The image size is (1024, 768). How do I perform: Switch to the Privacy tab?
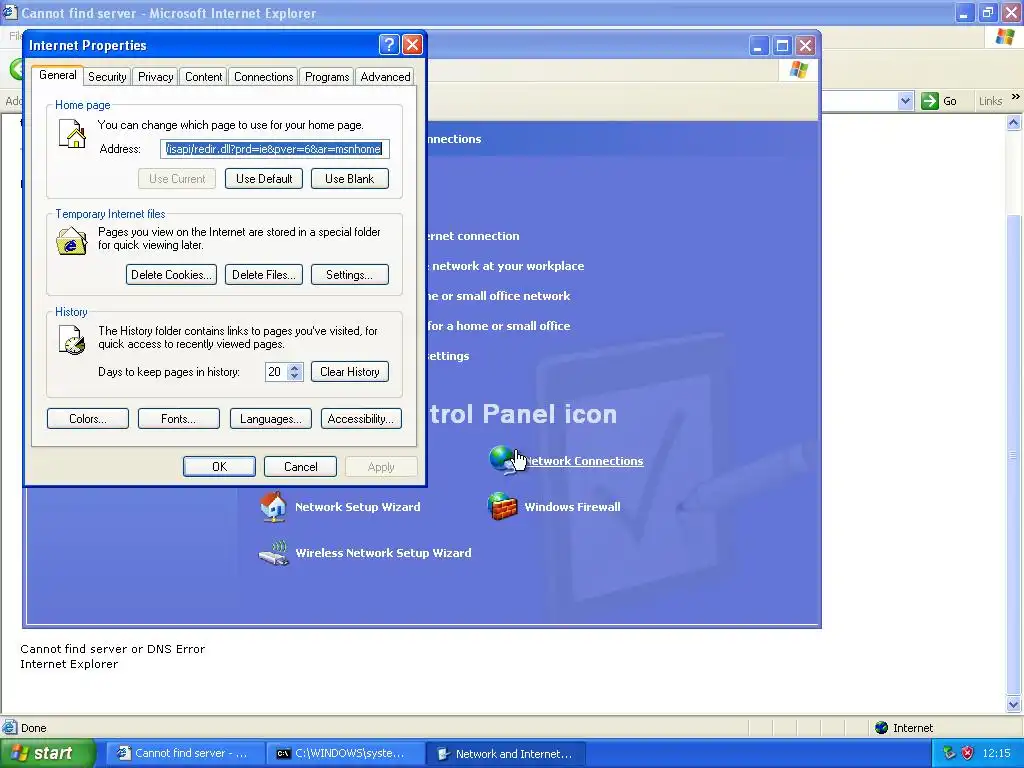click(155, 77)
